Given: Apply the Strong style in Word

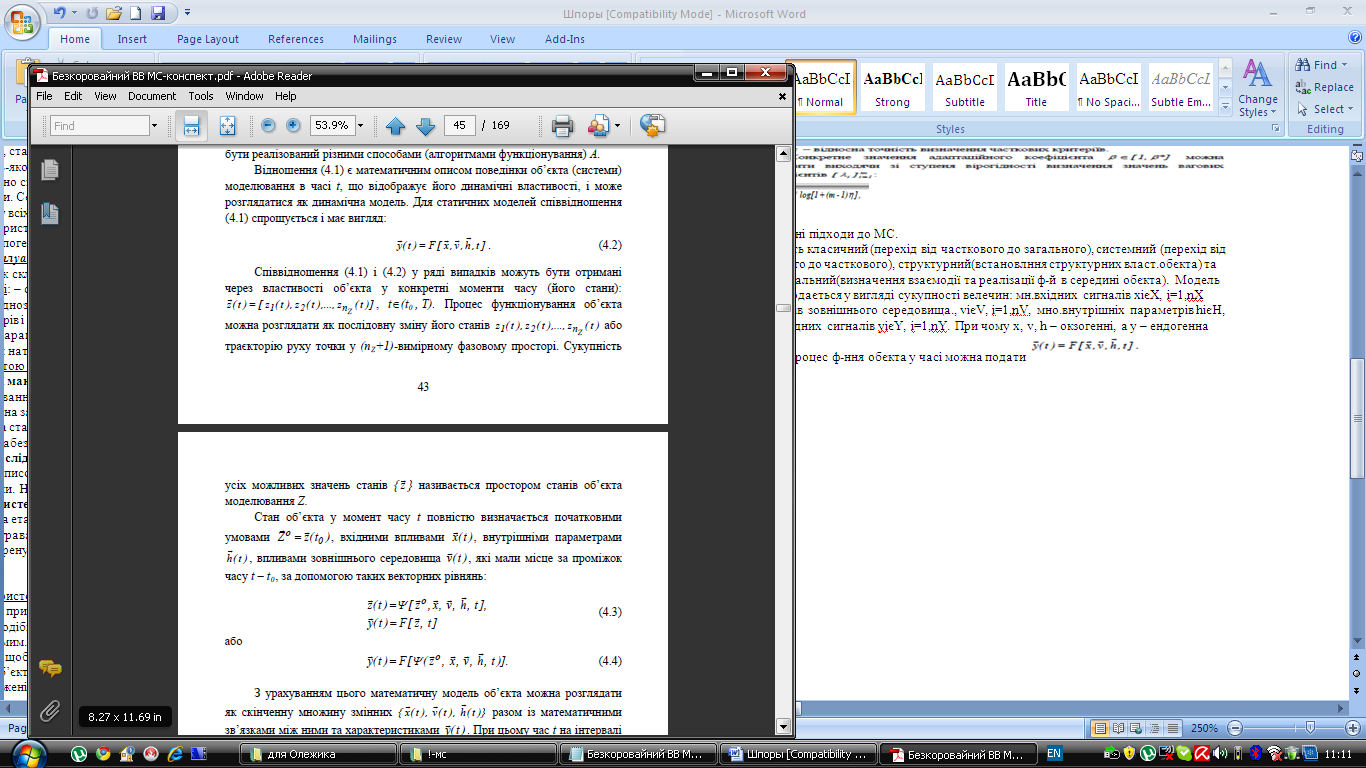Looking at the screenshot, I should pos(893,88).
